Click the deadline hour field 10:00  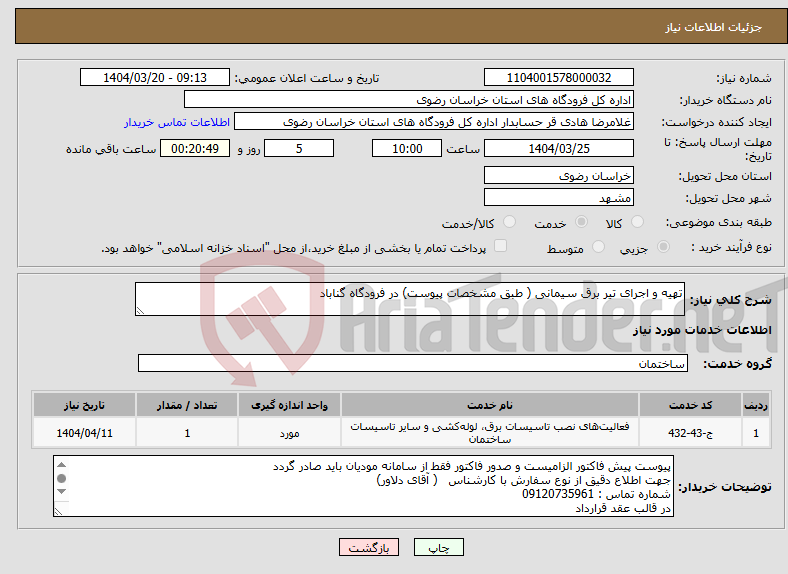point(407,148)
